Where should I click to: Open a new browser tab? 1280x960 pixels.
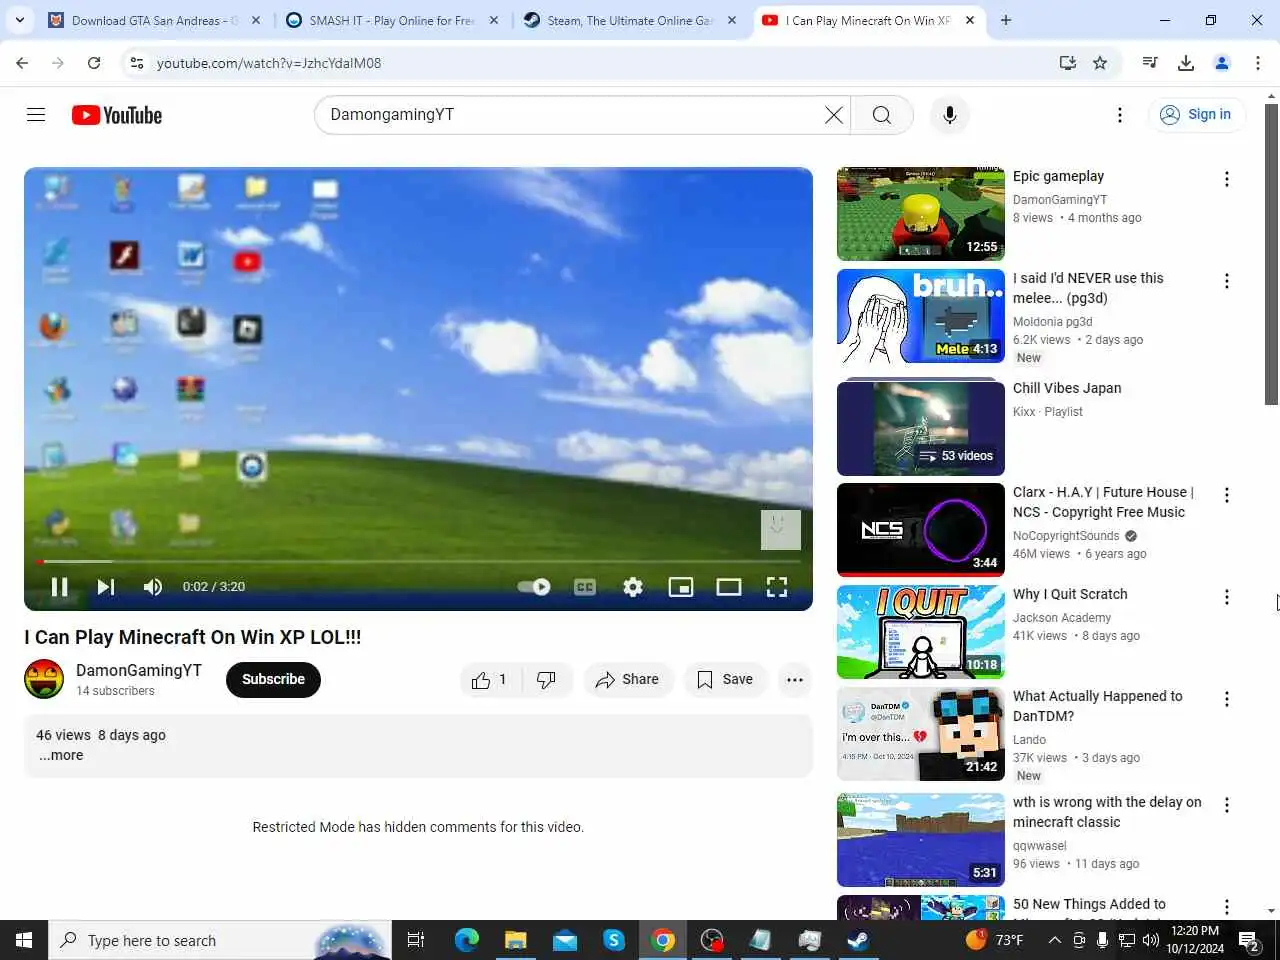click(x=1006, y=20)
